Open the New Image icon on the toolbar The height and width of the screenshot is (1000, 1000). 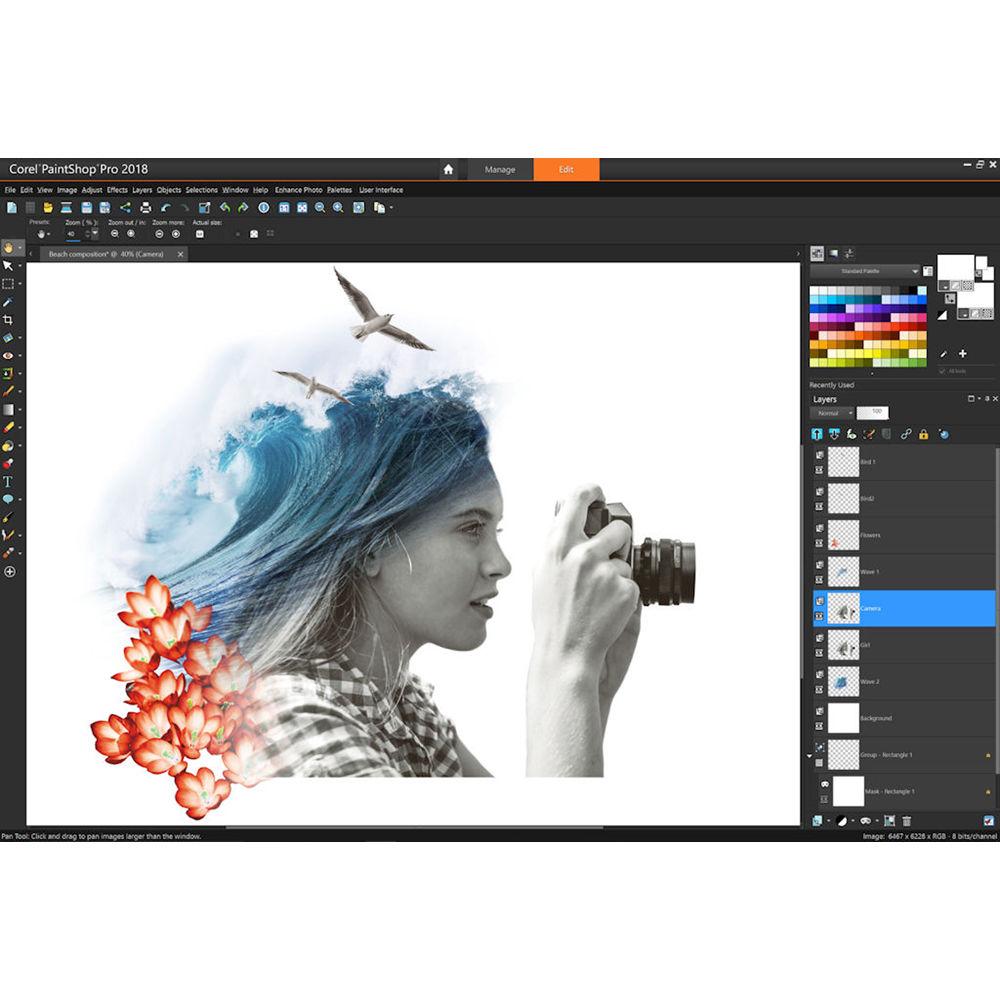click(x=10, y=207)
